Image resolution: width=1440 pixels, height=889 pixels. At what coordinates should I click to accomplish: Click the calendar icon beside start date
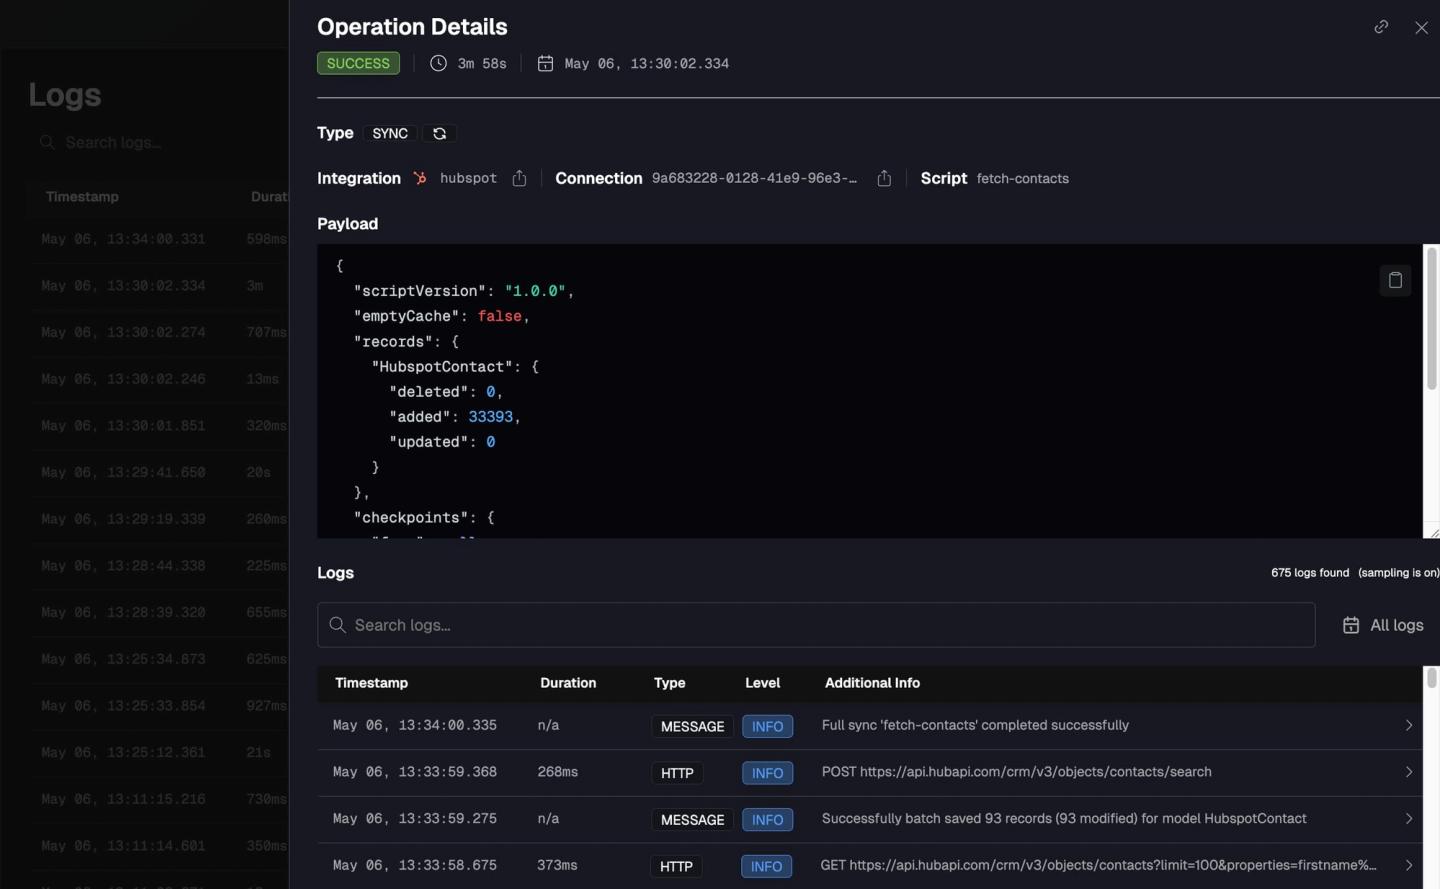[x=545, y=63]
